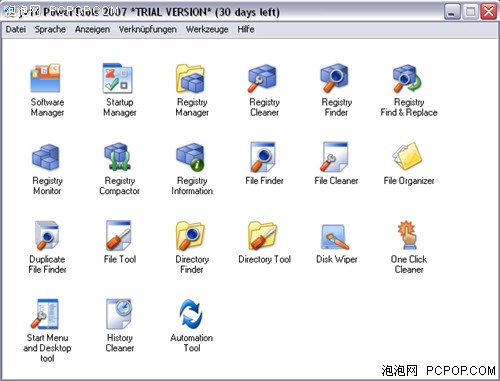Open the Registry Finder icon

(x=335, y=79)
